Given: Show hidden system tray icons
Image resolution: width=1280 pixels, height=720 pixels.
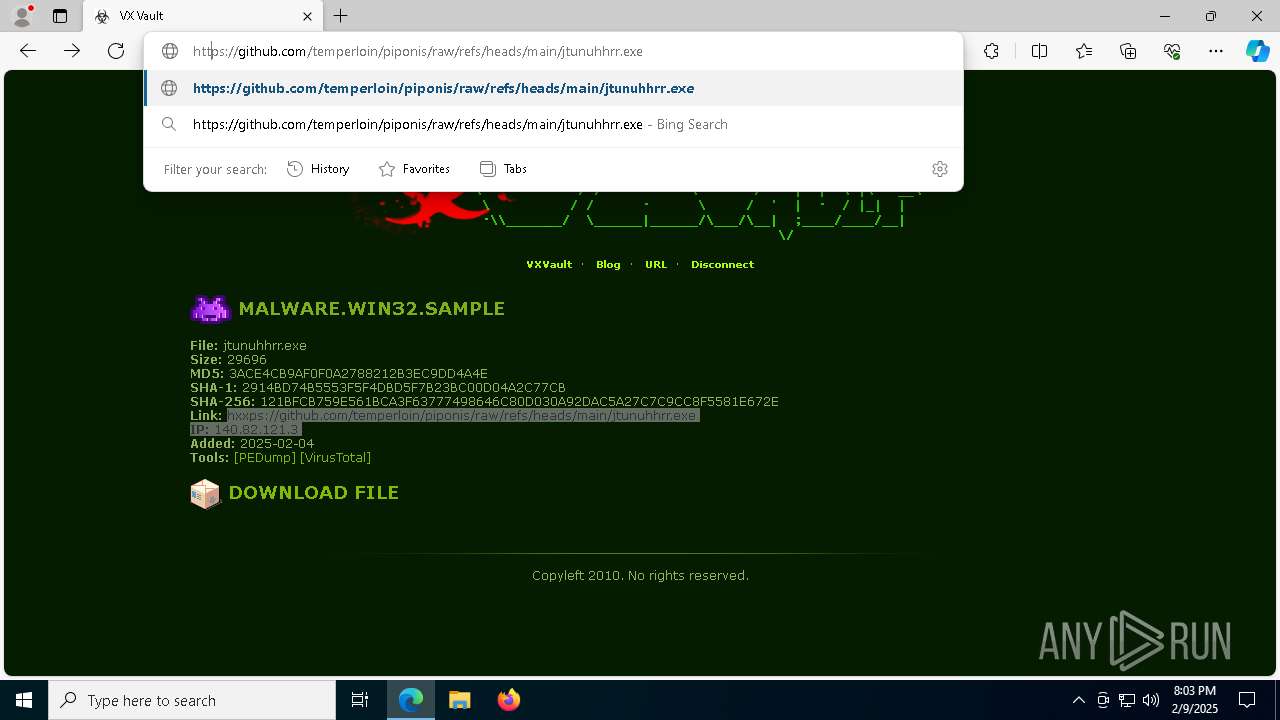Looking at the screenshot, I should (x=1078, y=700).
